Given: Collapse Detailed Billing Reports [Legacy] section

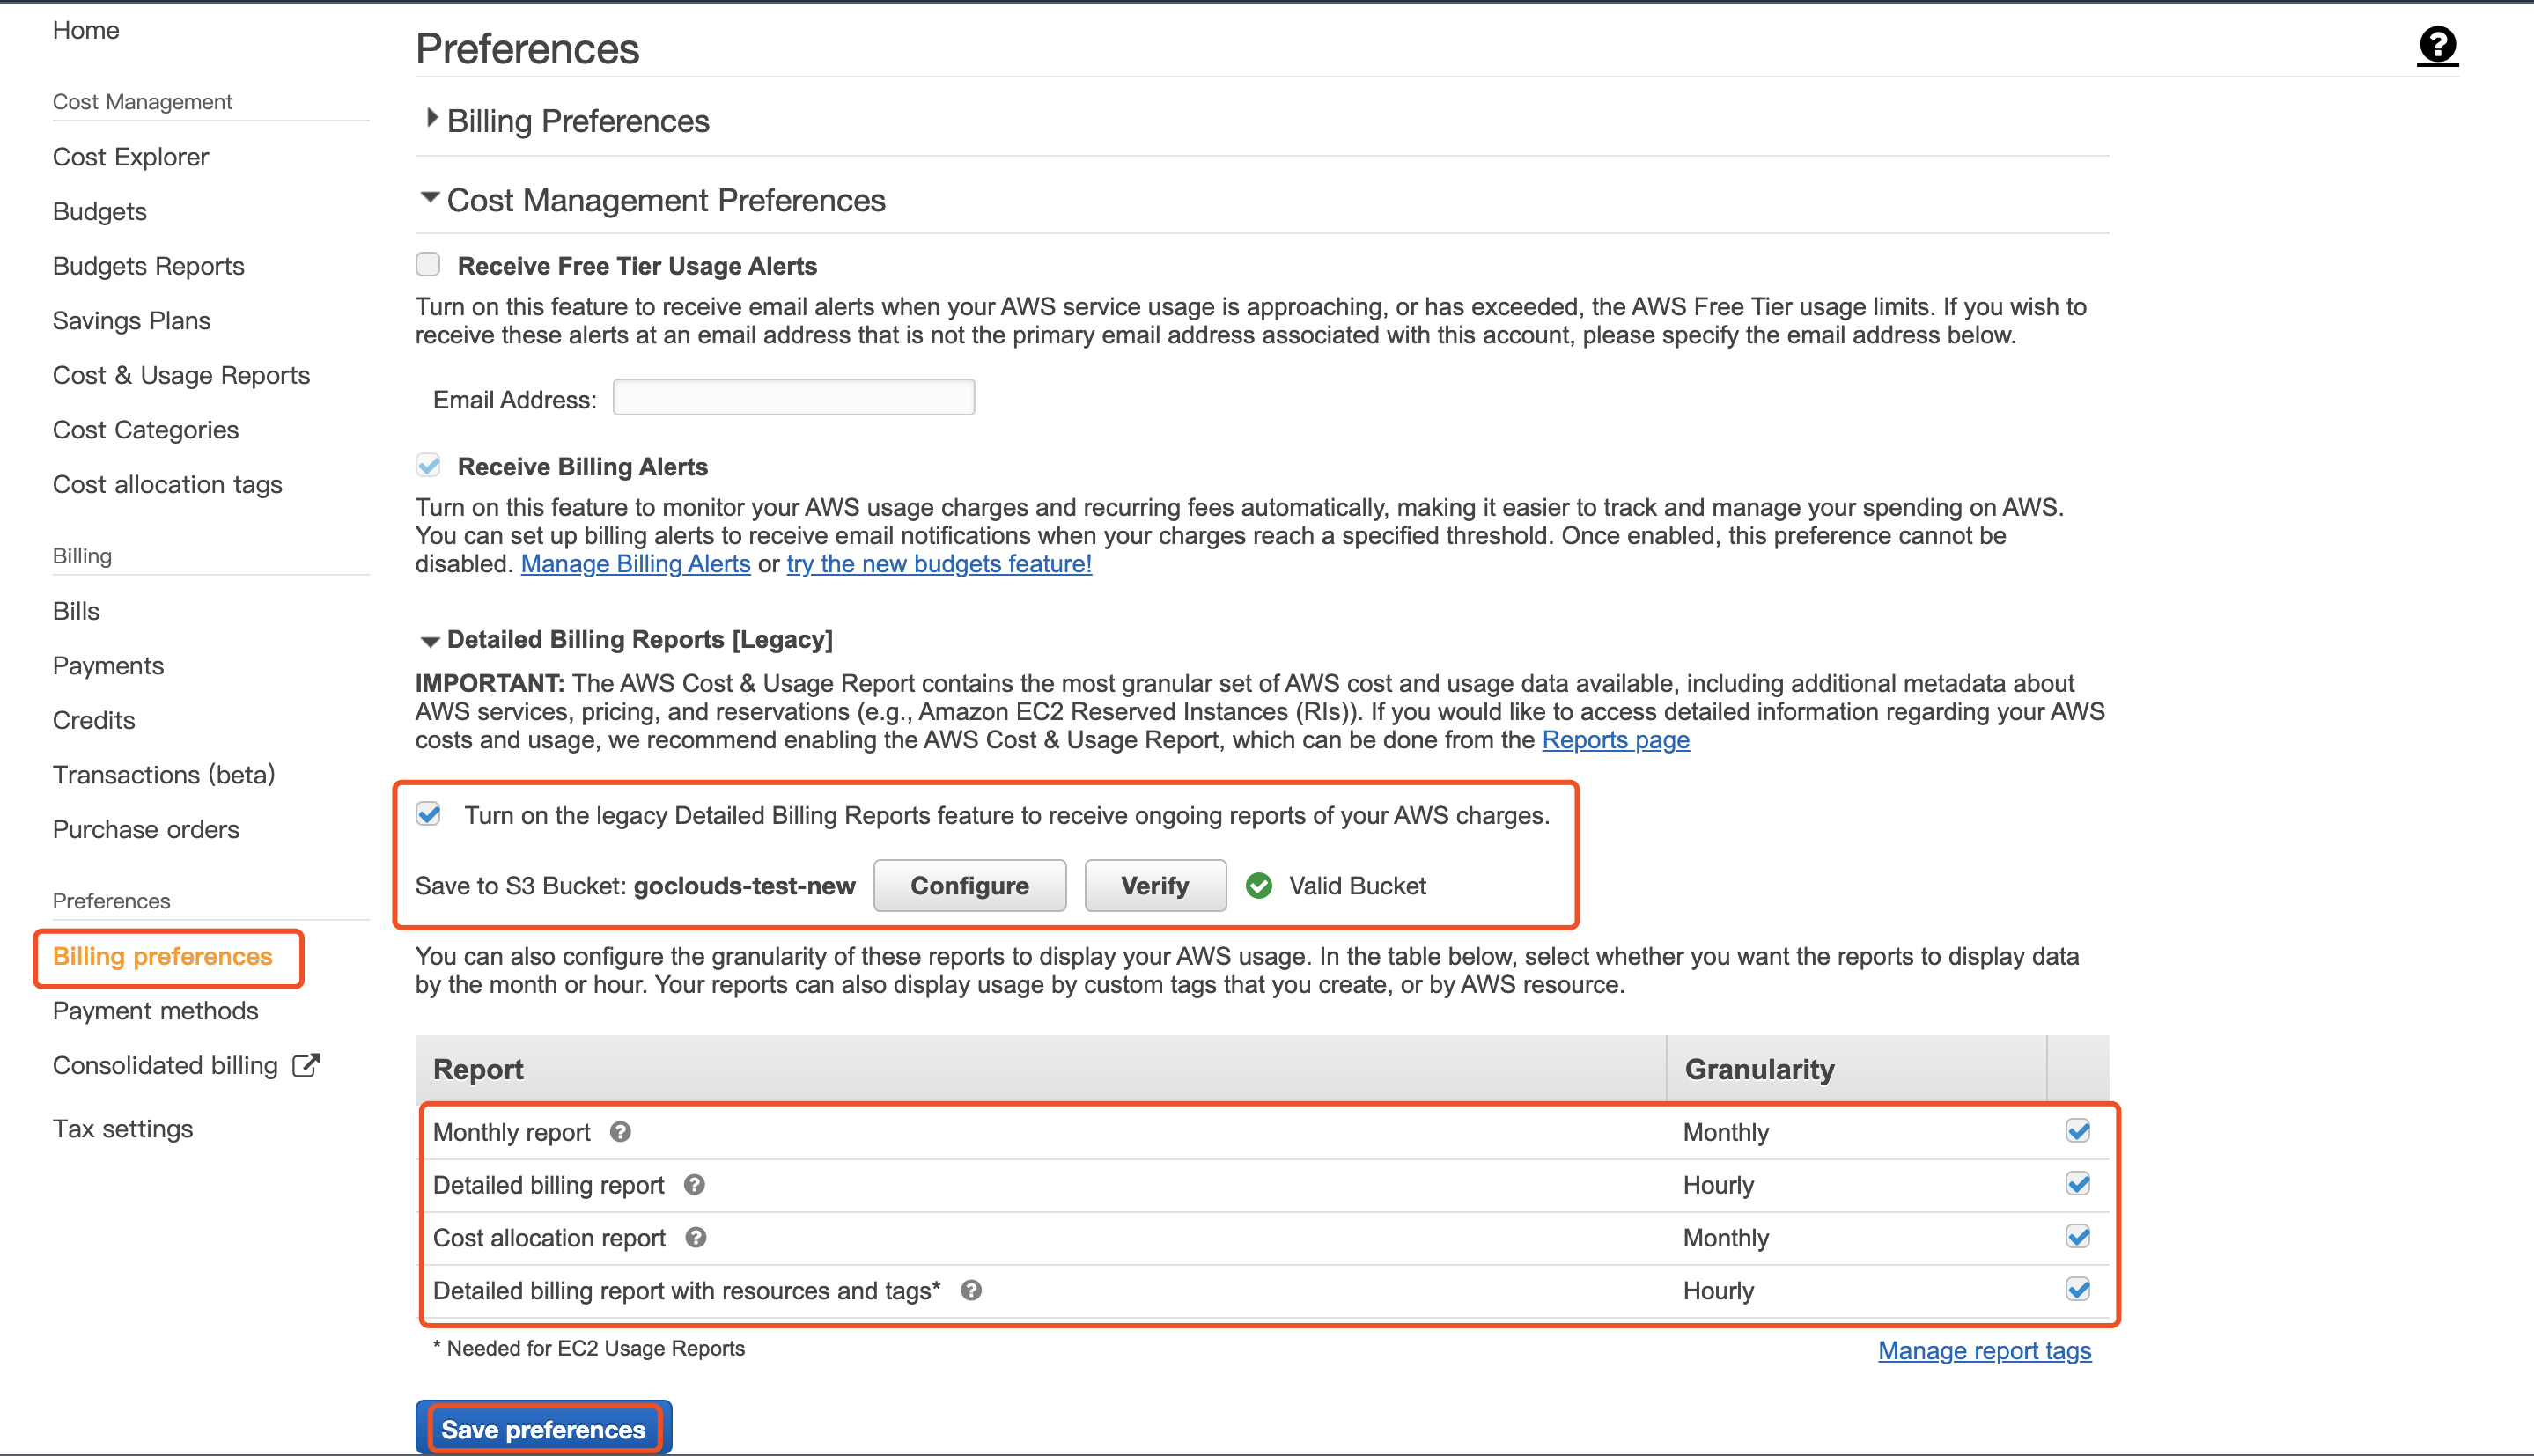Looking at the screenshot, I should (x=430, y=641).
